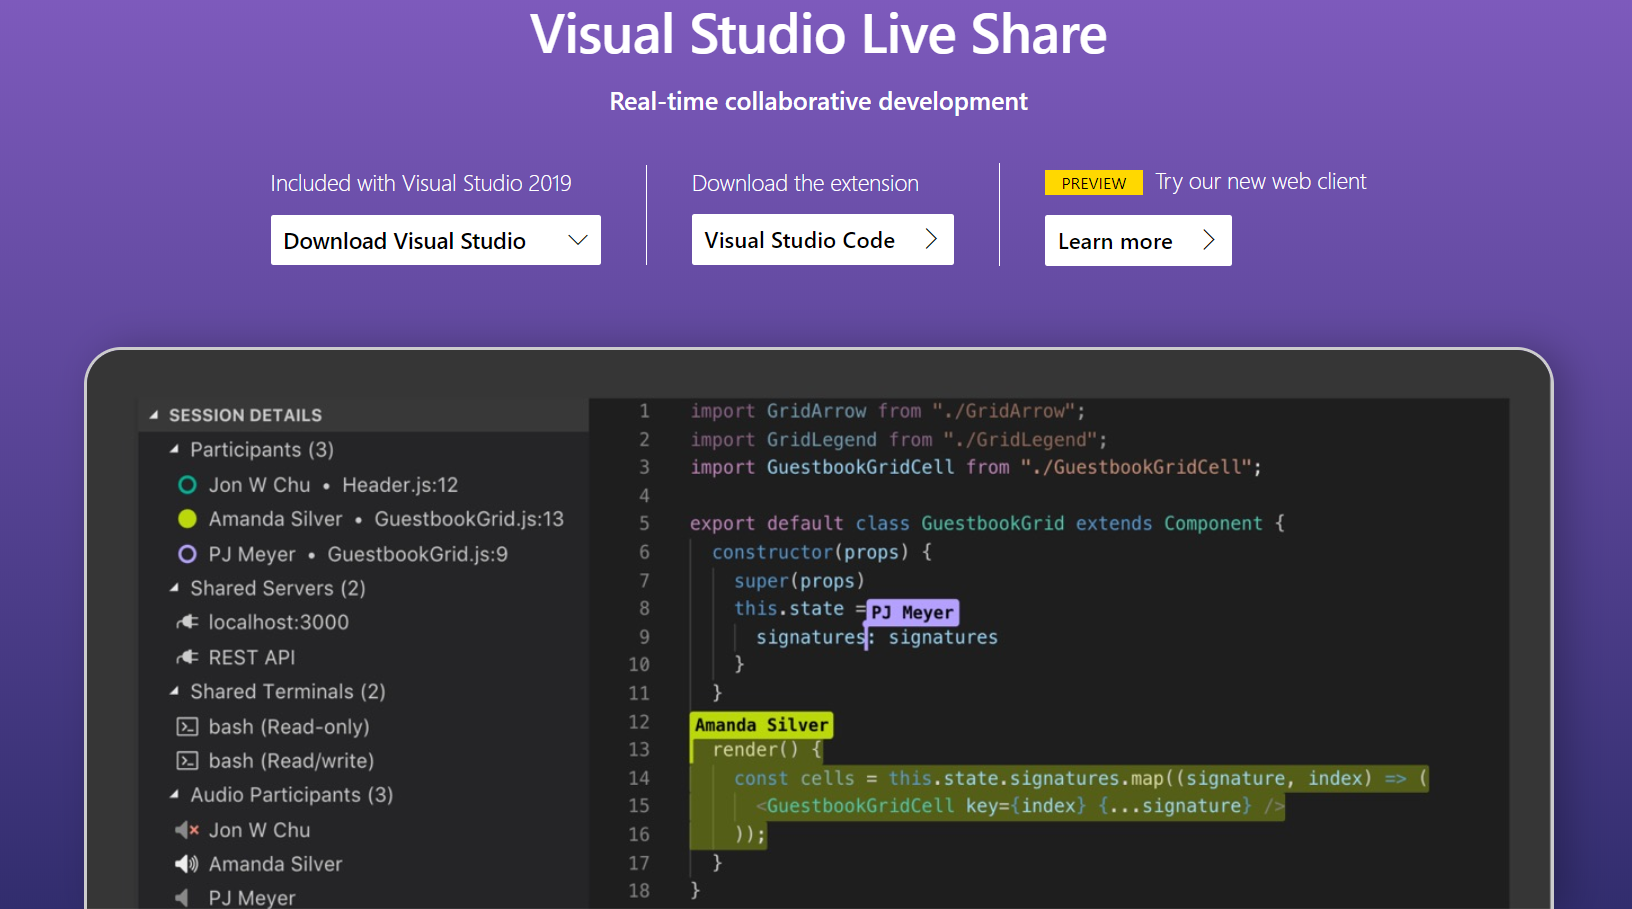The width and height of the screenshot is (1632, 909).
Task: Click 'Try our new web client' text
Action: [x=1260, y=182]
